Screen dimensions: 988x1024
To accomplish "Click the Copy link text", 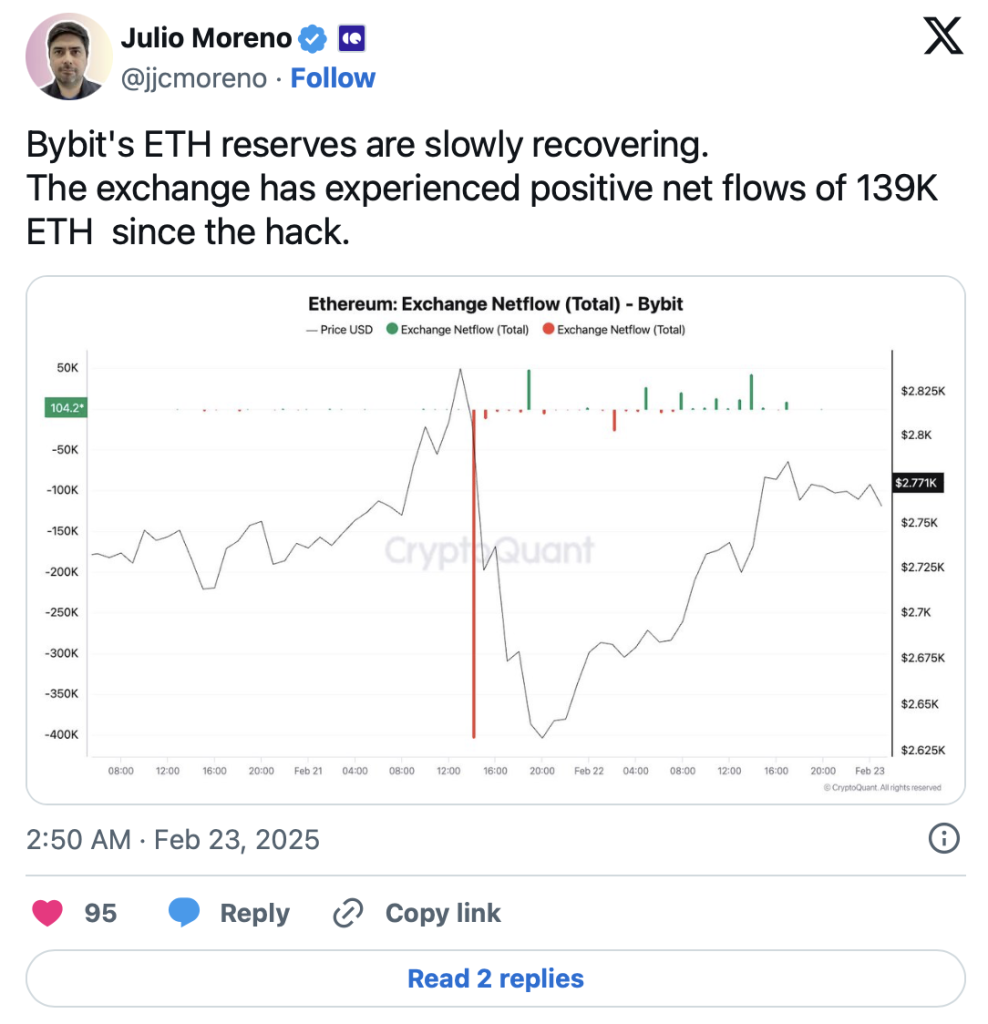I will 443,913.
